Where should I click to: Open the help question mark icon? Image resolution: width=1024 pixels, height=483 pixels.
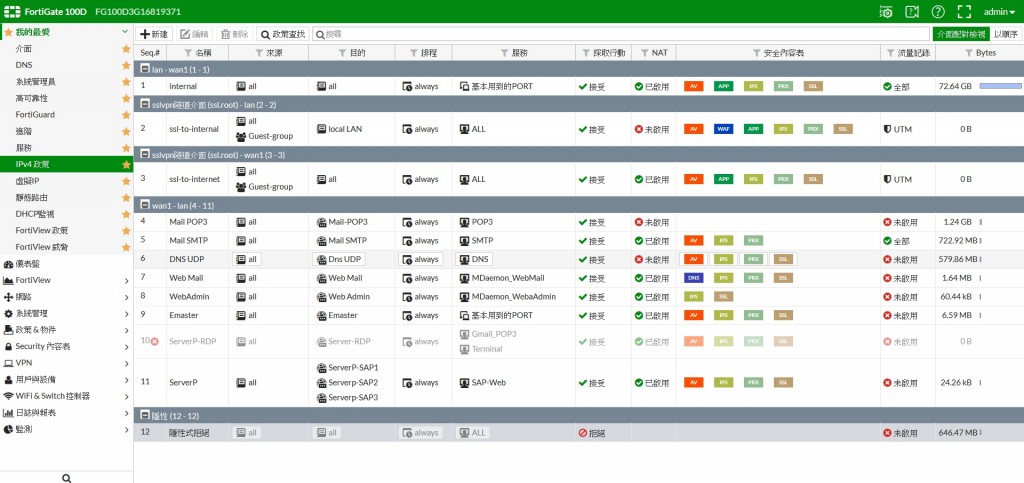point(938,12)
